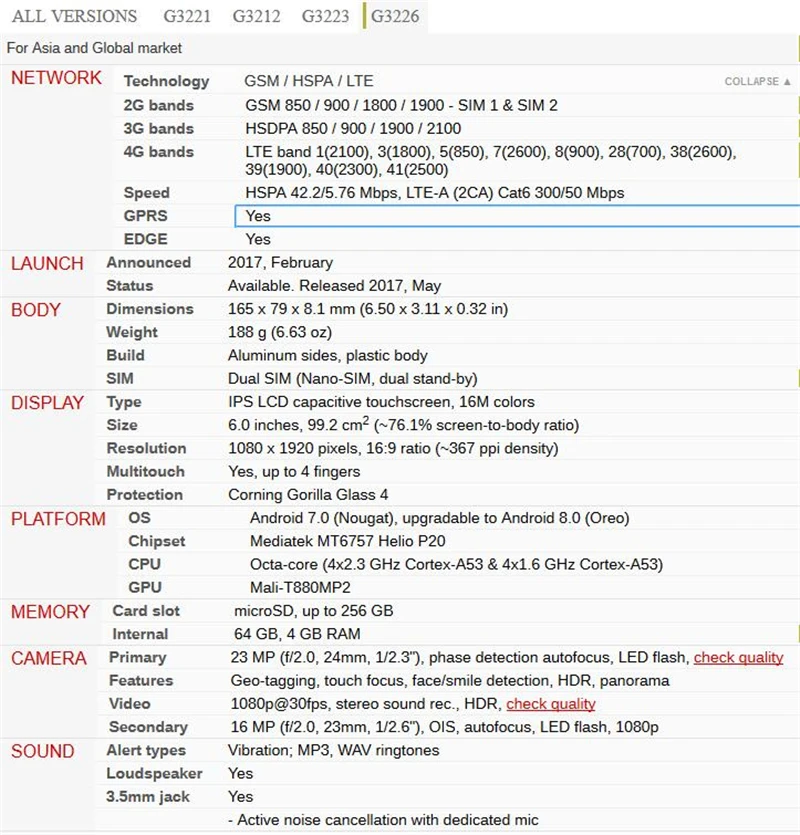Click the Resolution label
The image size is (800, 835).
click(x=146, y=448)
